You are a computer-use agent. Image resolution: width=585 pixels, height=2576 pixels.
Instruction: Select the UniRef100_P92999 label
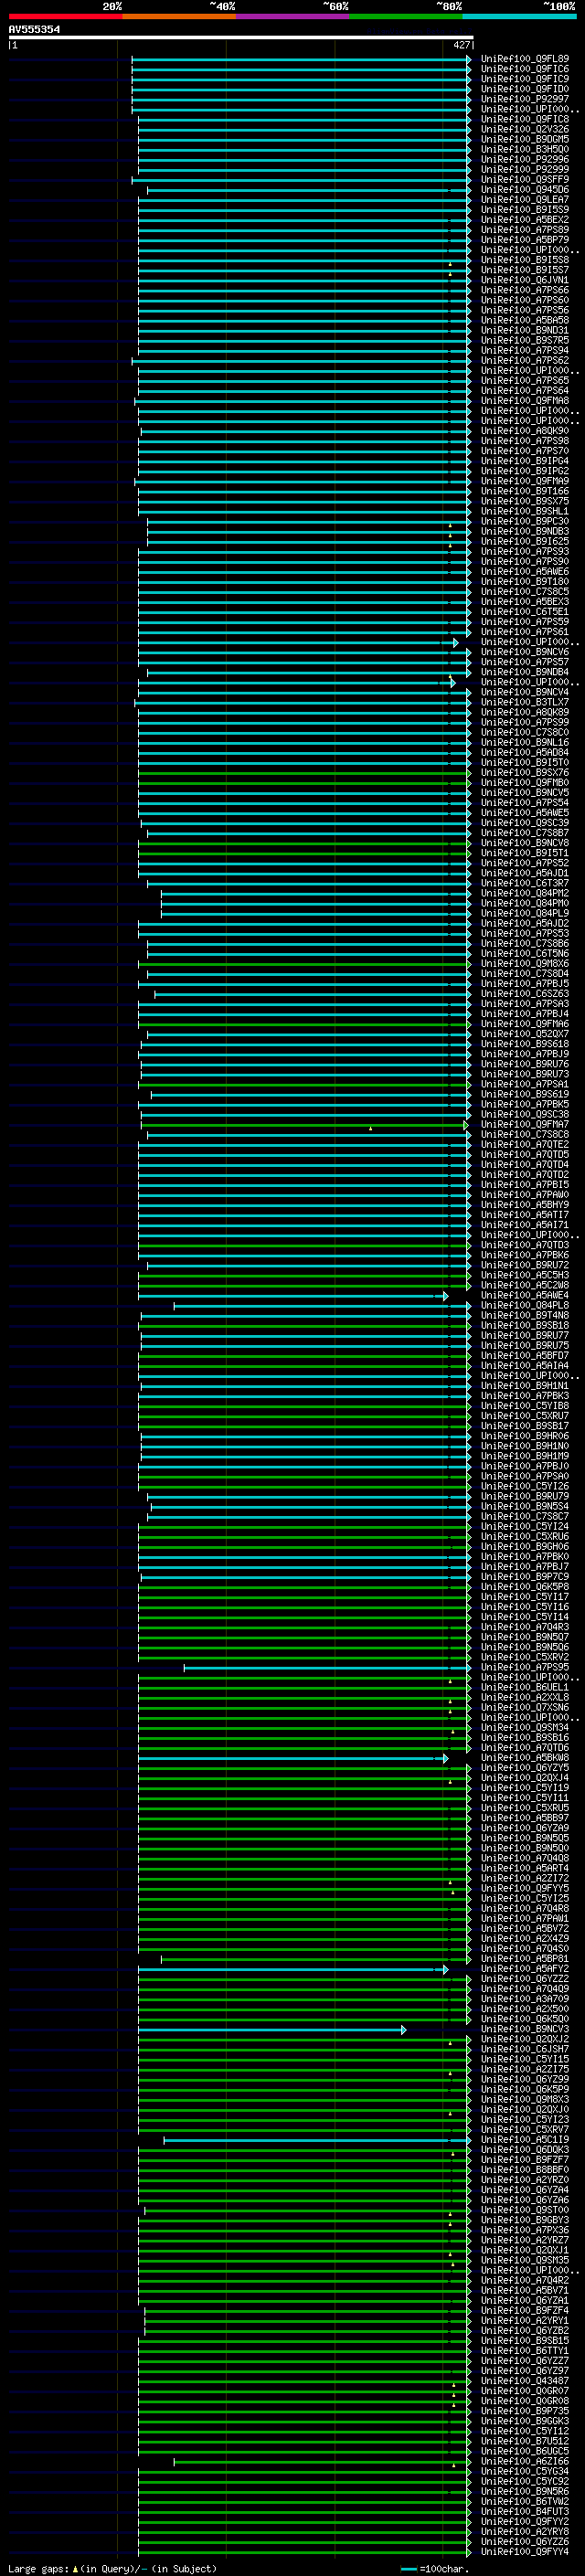coord(524,169)
